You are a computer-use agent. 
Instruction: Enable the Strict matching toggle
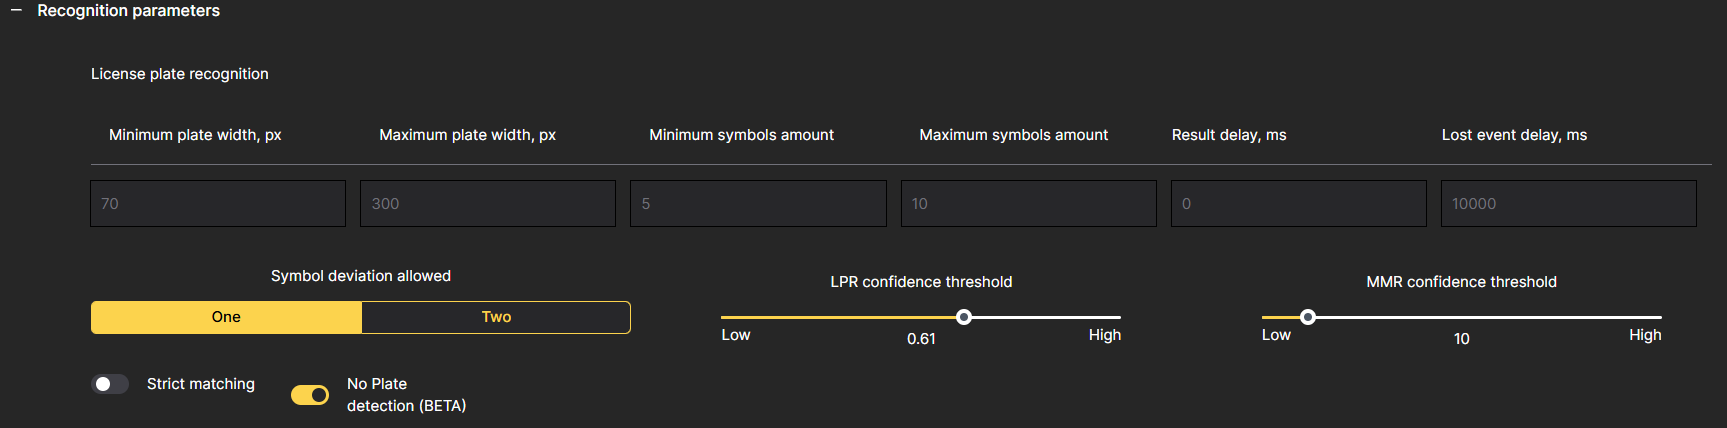110,384
